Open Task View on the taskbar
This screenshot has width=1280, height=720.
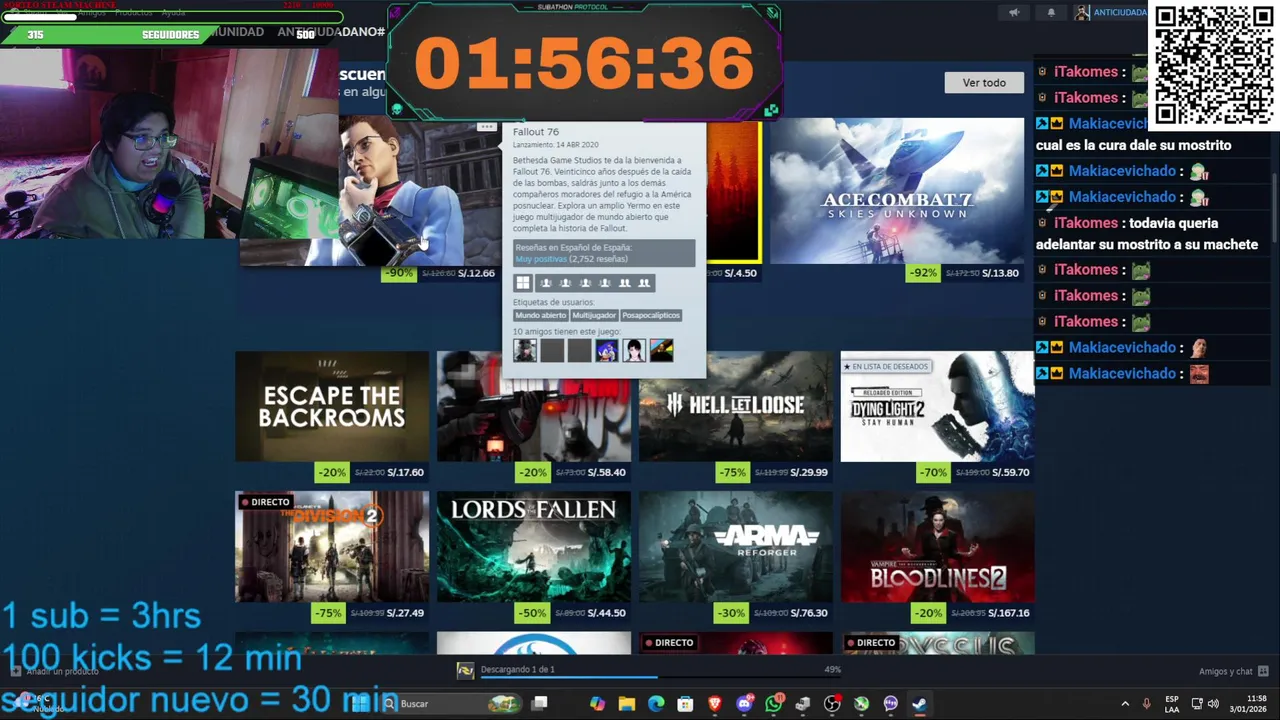(x=540, y=704)
